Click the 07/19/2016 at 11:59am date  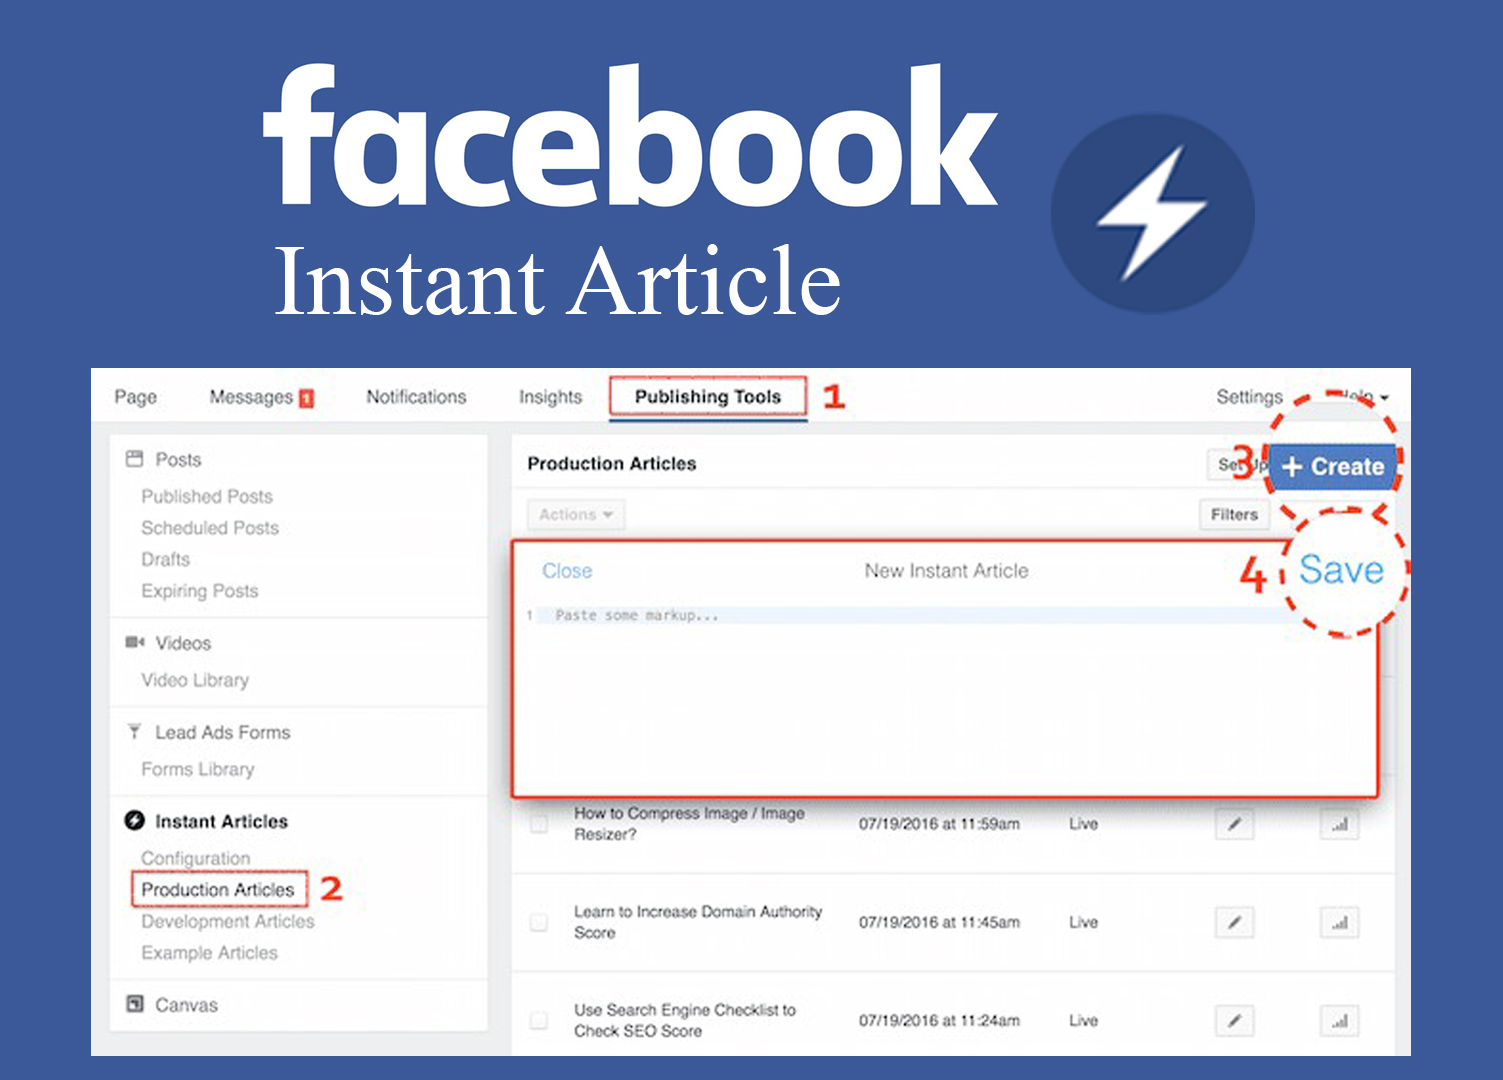click(x=939, y=824)
